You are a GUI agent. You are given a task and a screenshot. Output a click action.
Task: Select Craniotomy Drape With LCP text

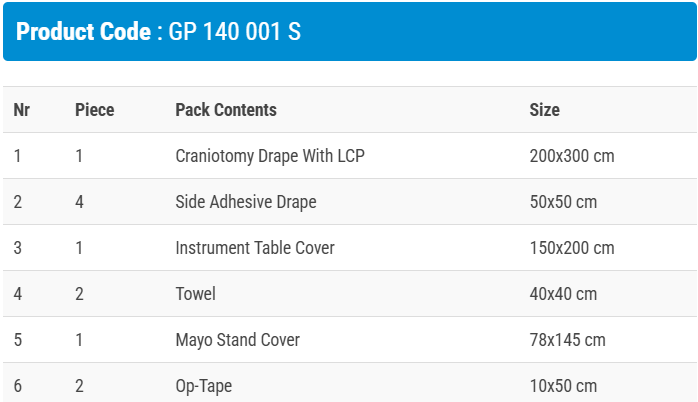(x=270, y=156)
